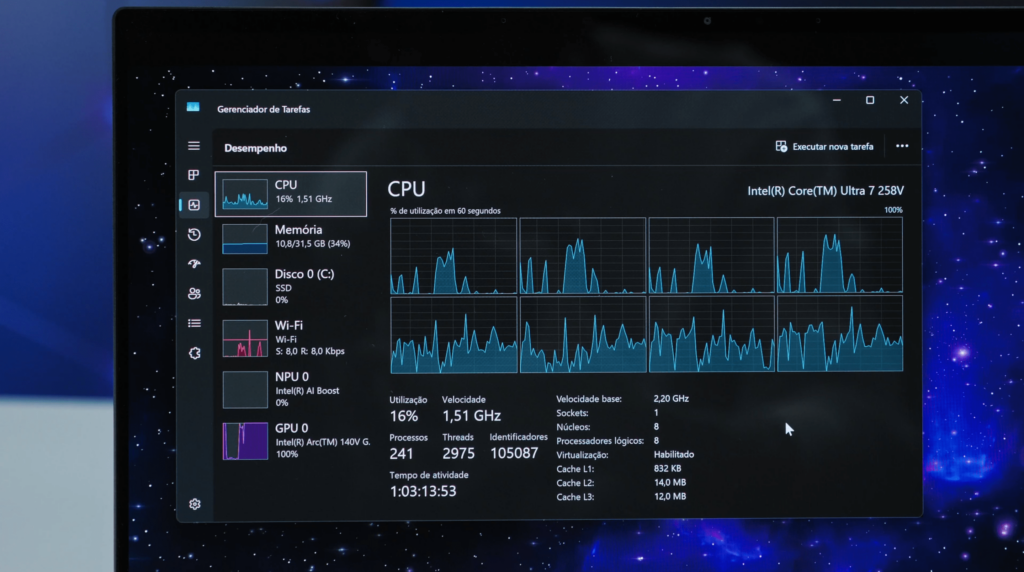Screen dimensions: 1024x572
Task: Click the bottom-left logical processor graph
Action: 453,335
